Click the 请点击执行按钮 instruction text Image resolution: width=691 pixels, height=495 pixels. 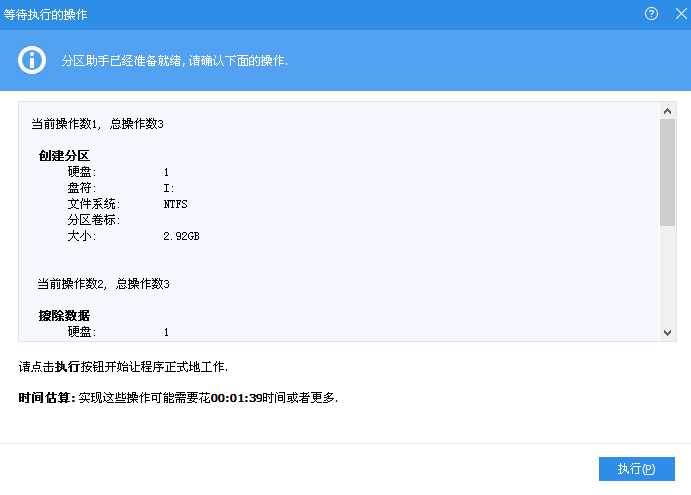coord(123,367)
